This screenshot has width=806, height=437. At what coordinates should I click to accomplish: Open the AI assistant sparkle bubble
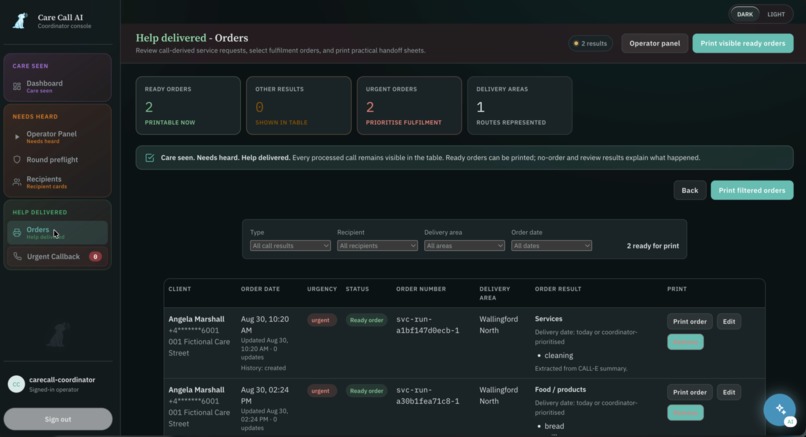(780, 409)
